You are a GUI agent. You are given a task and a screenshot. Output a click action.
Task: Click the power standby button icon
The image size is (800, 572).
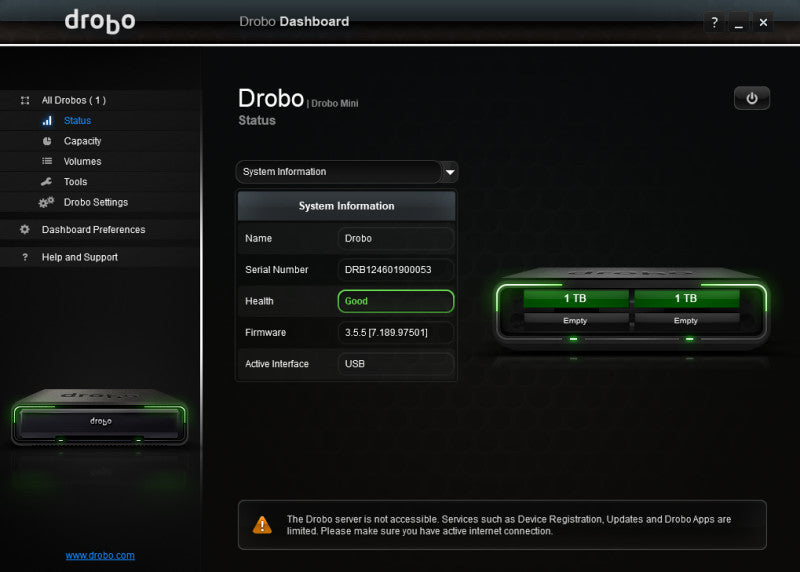pyautogui.click(x=752, y=98)
